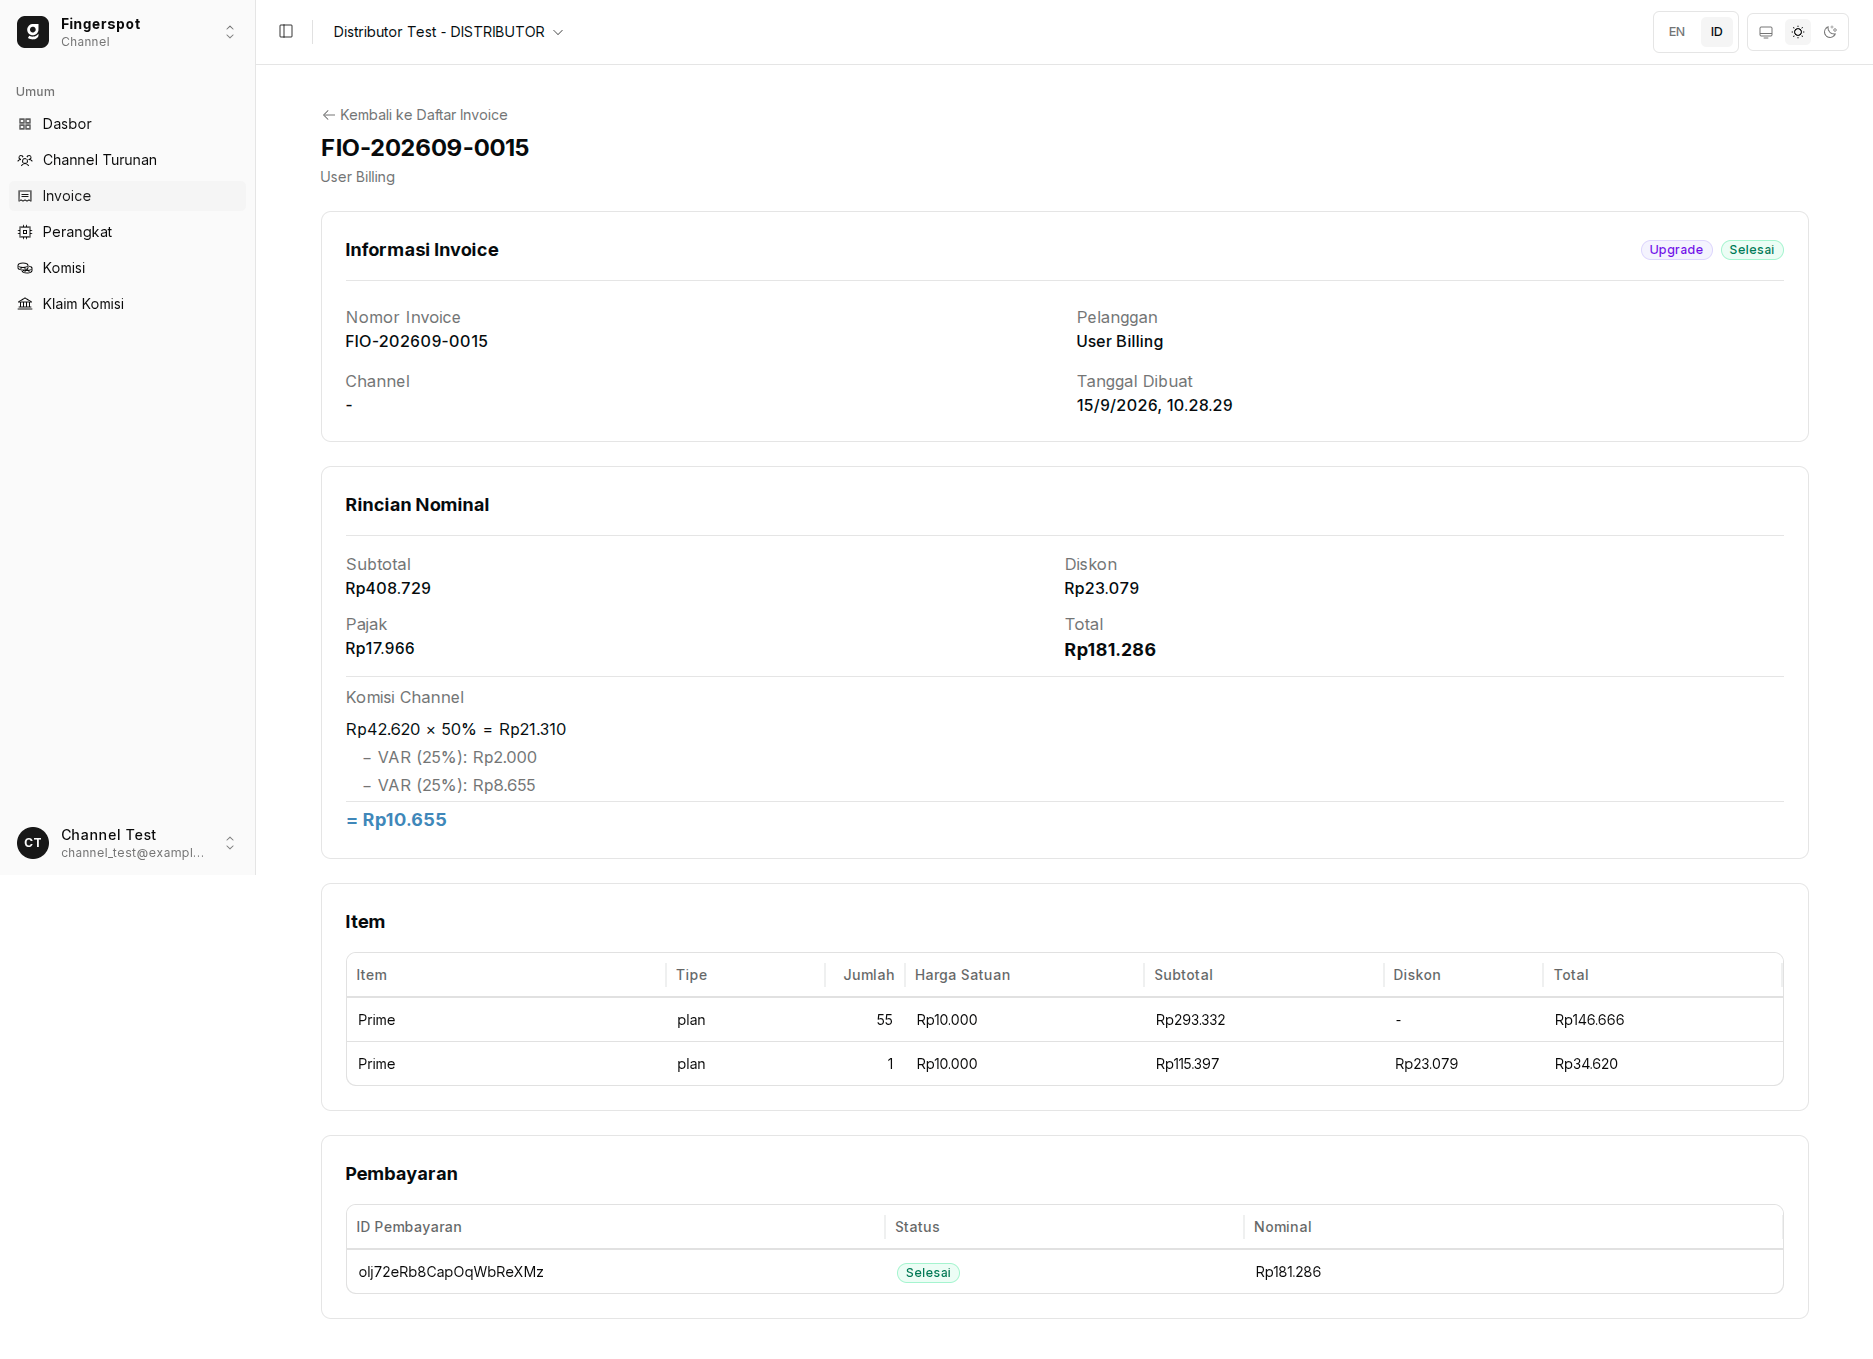The image size is (1873, 1359).
Task: Switch language to ID
Action: (x=1717, y=32)
